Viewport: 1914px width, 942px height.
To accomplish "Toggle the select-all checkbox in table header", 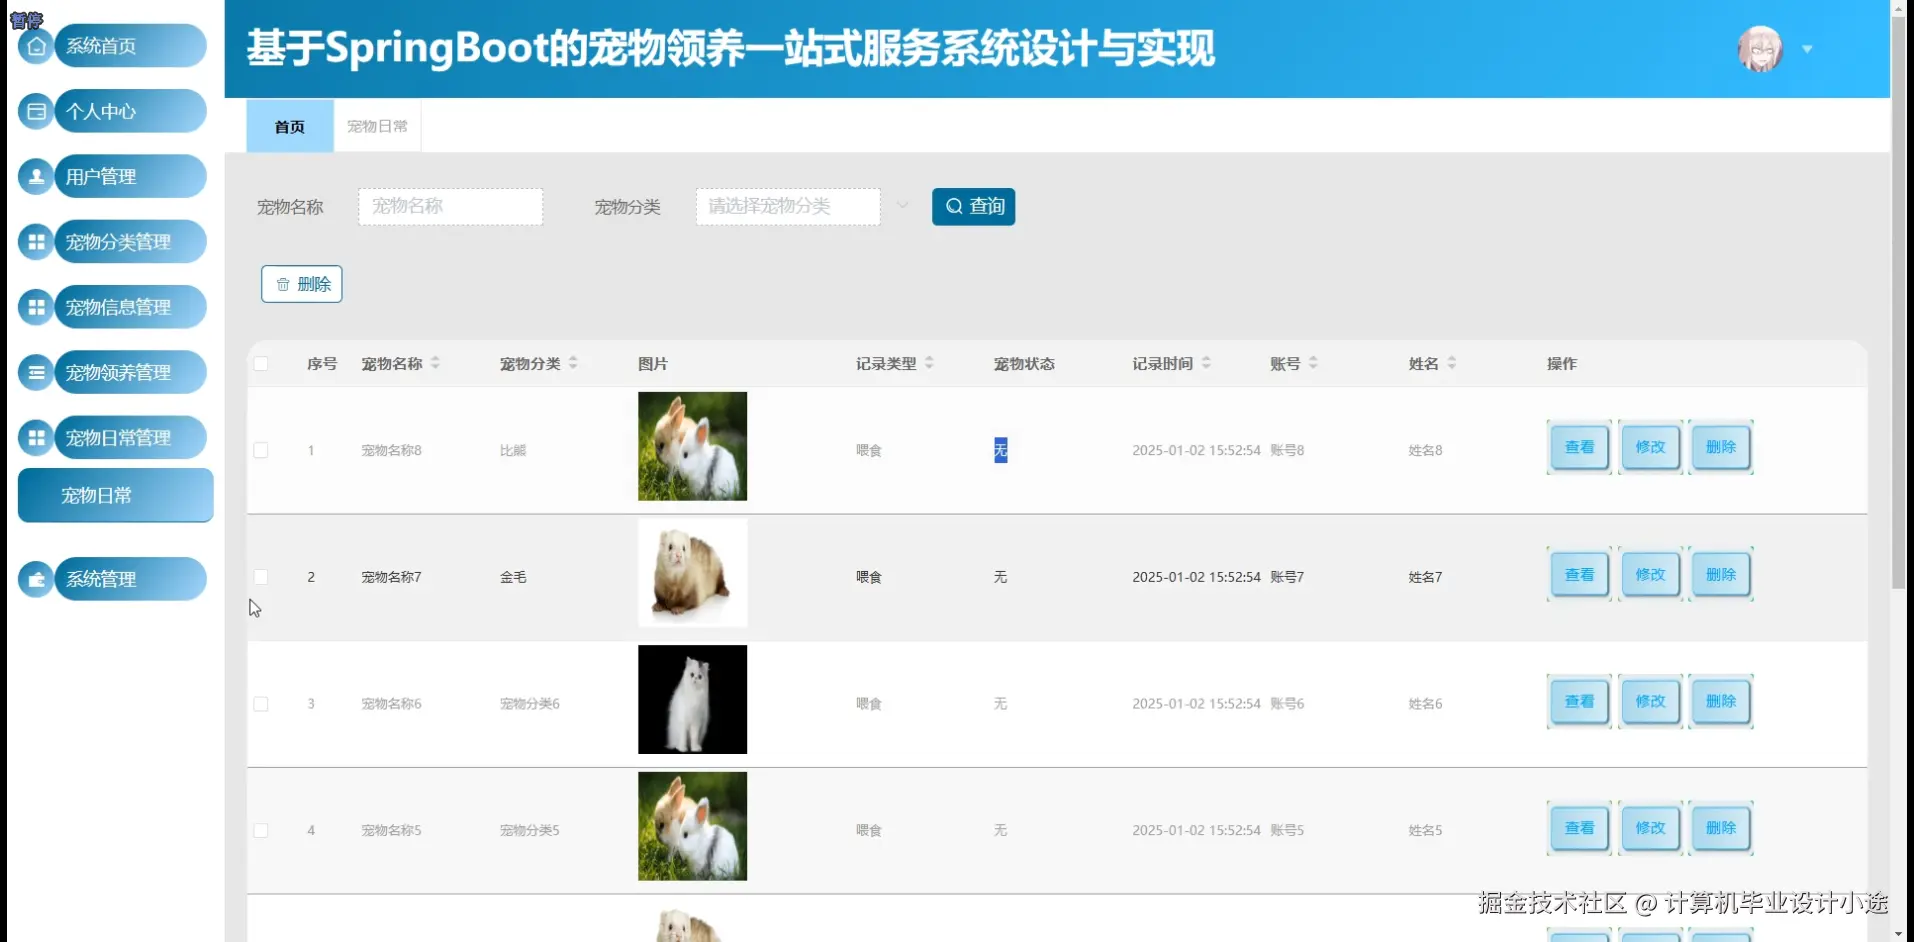I will click(261, 364).
